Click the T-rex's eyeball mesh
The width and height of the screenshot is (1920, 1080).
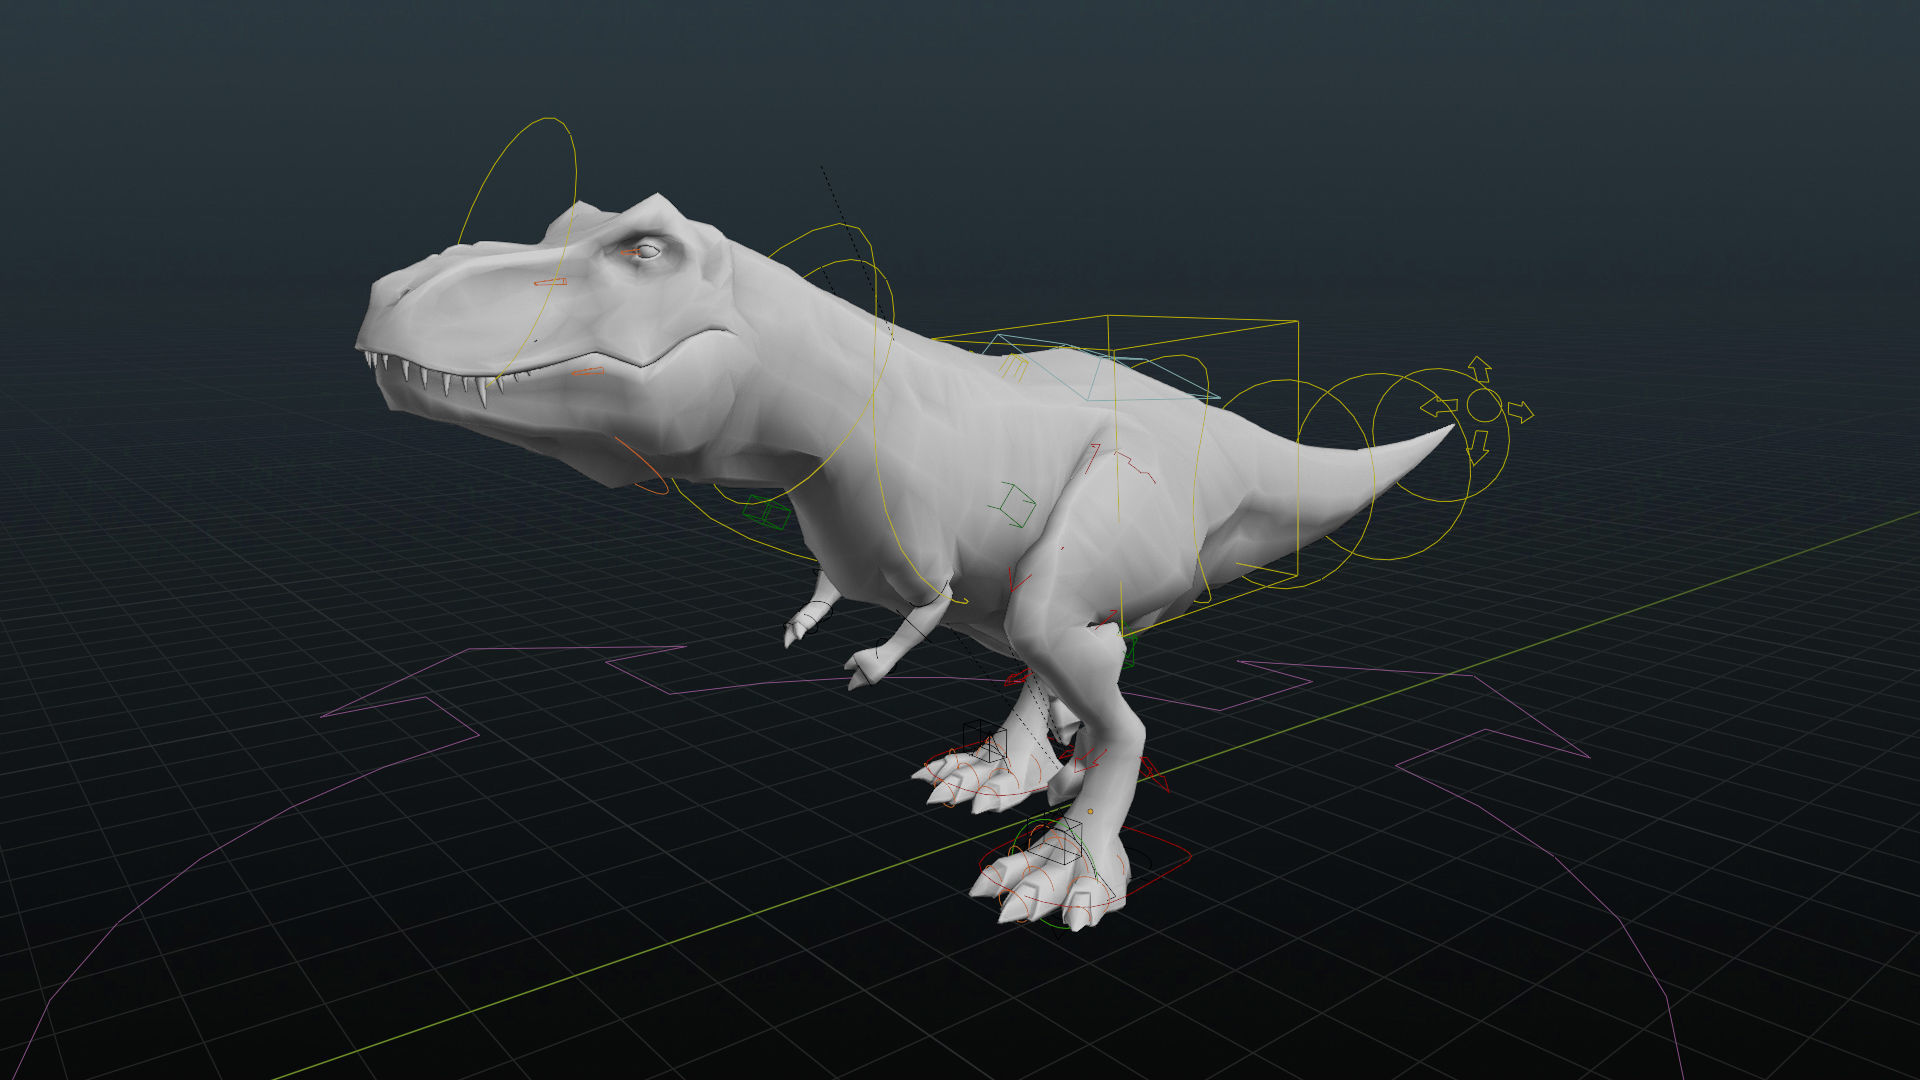click(647, 250)
